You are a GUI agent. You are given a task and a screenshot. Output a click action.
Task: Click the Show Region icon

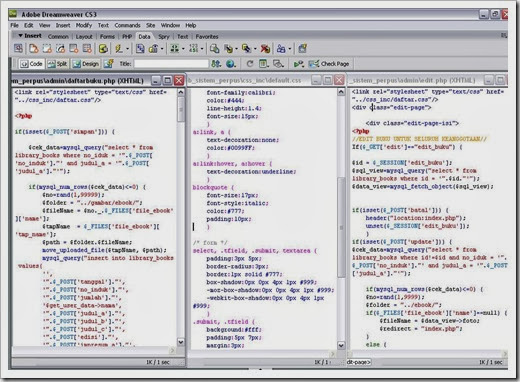(x=153, y=49)
